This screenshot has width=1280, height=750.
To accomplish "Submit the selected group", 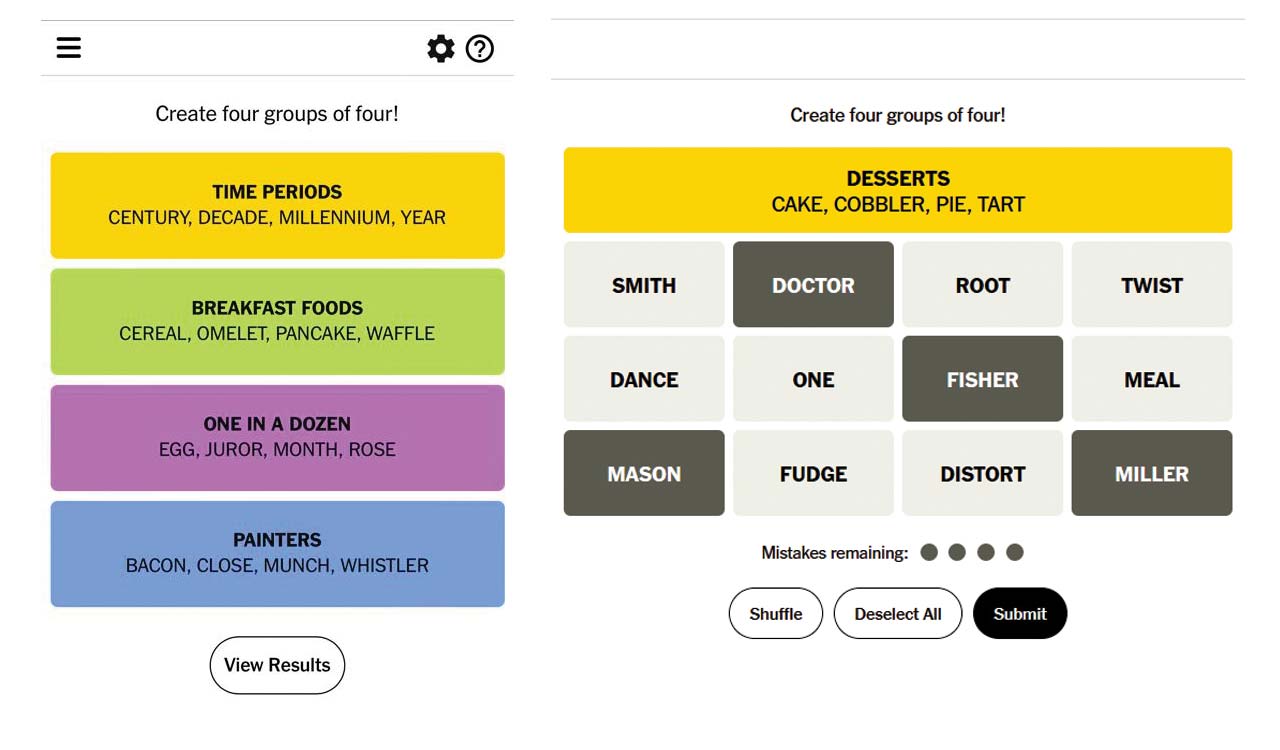I will 1019,614.
